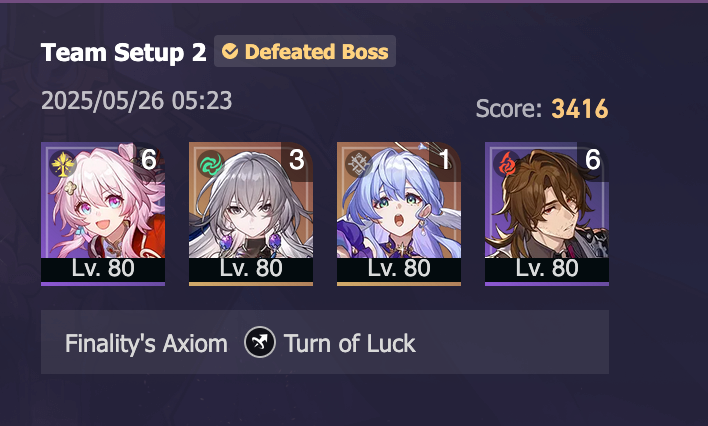
Task: Click the red Fire element icon
Action: pyautogui.click(x=507, y=164)
